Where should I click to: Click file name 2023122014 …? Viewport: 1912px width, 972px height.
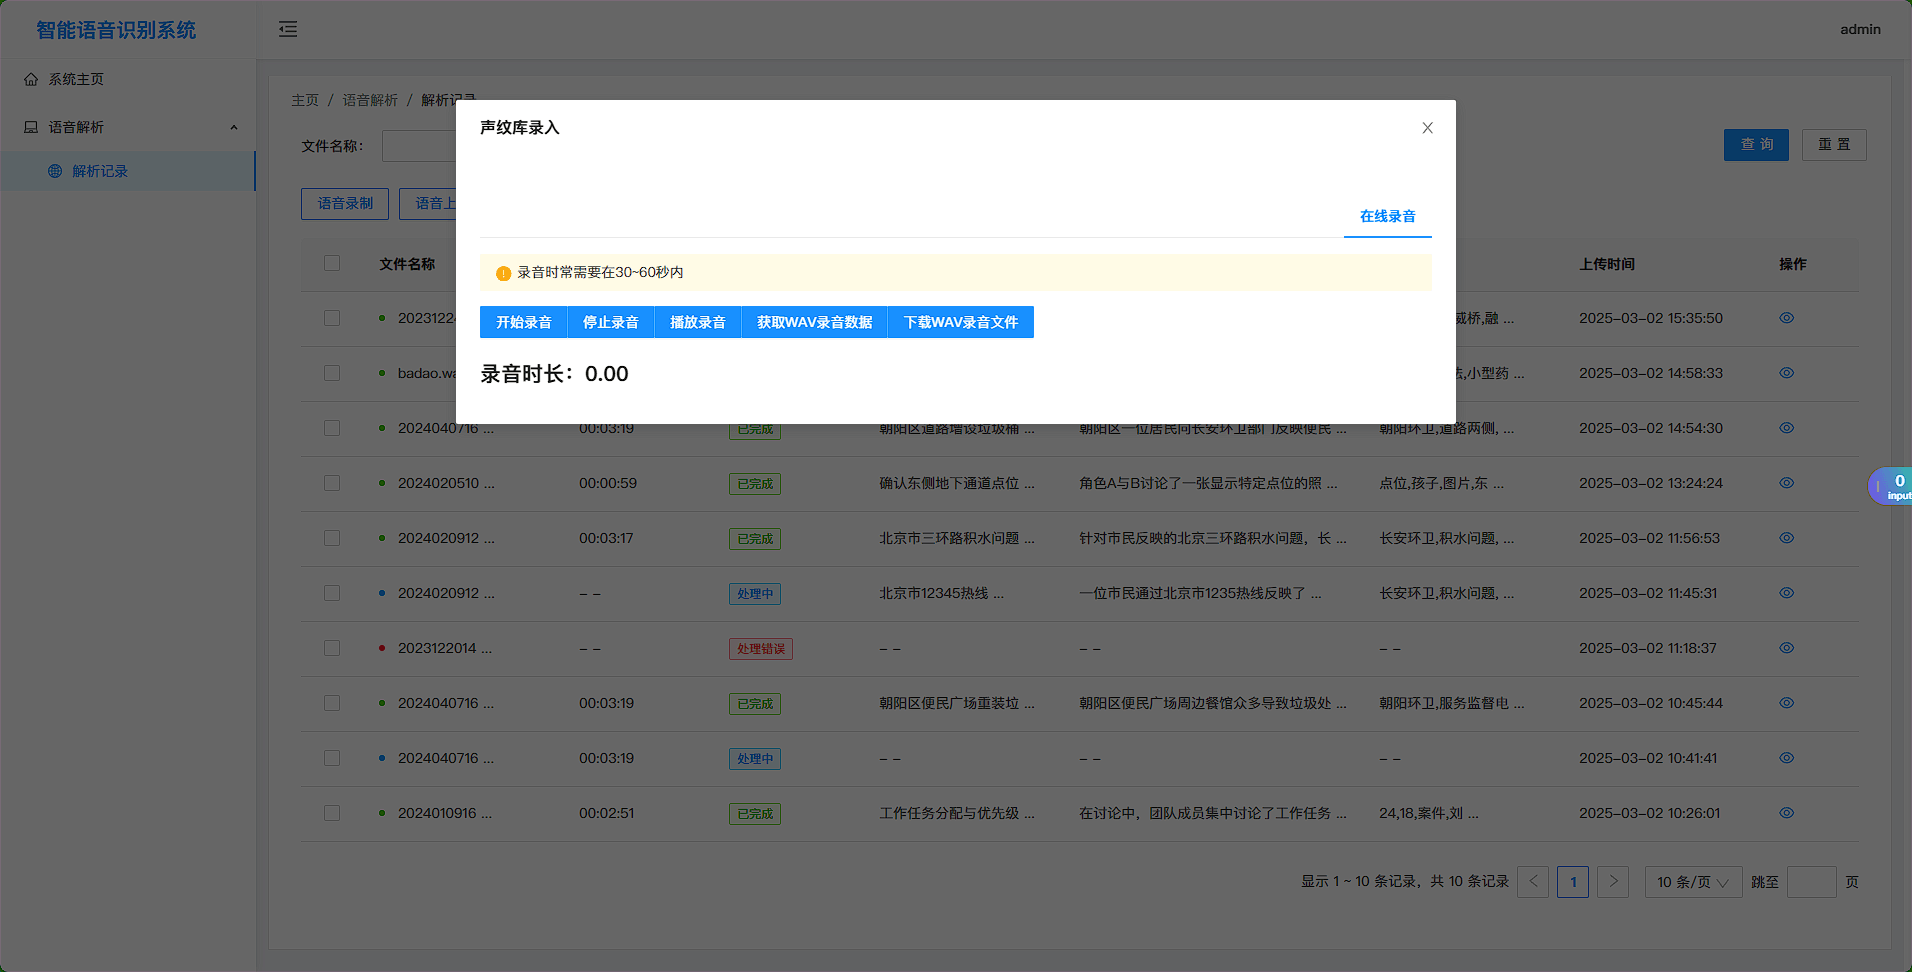click(x=445, y=648)
